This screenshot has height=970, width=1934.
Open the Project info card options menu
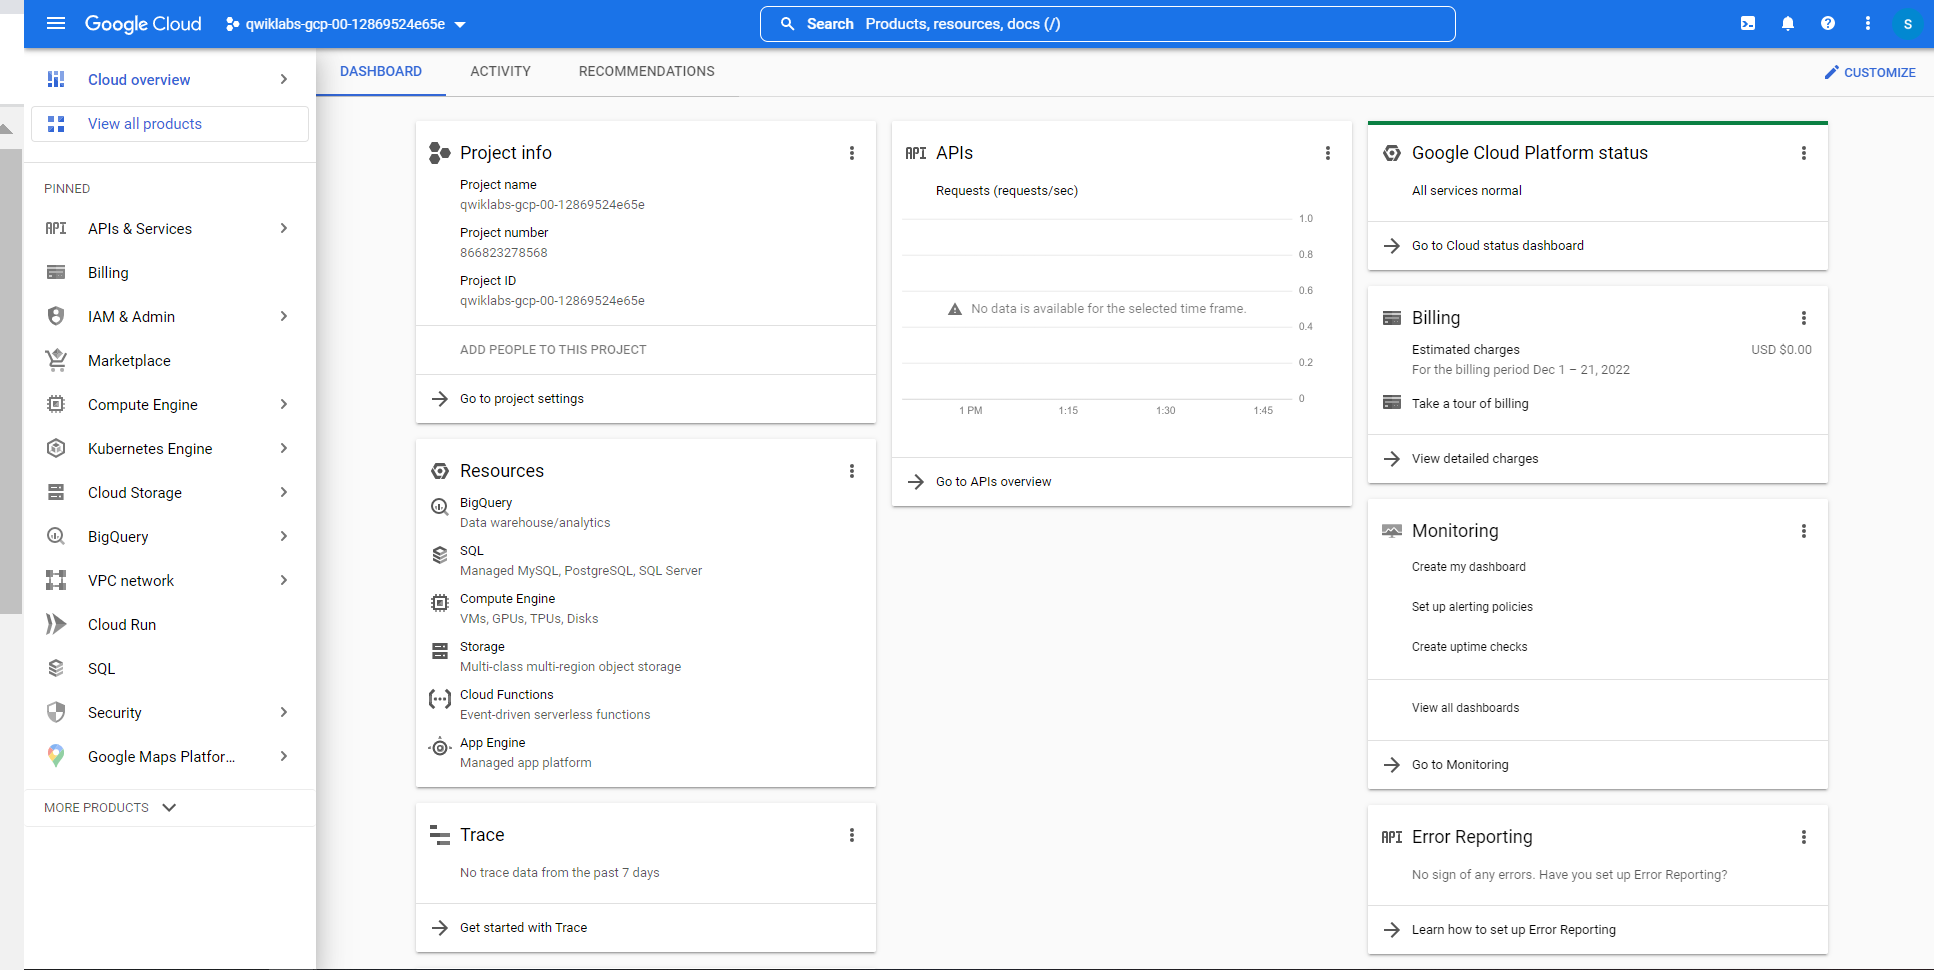point(852,153)
